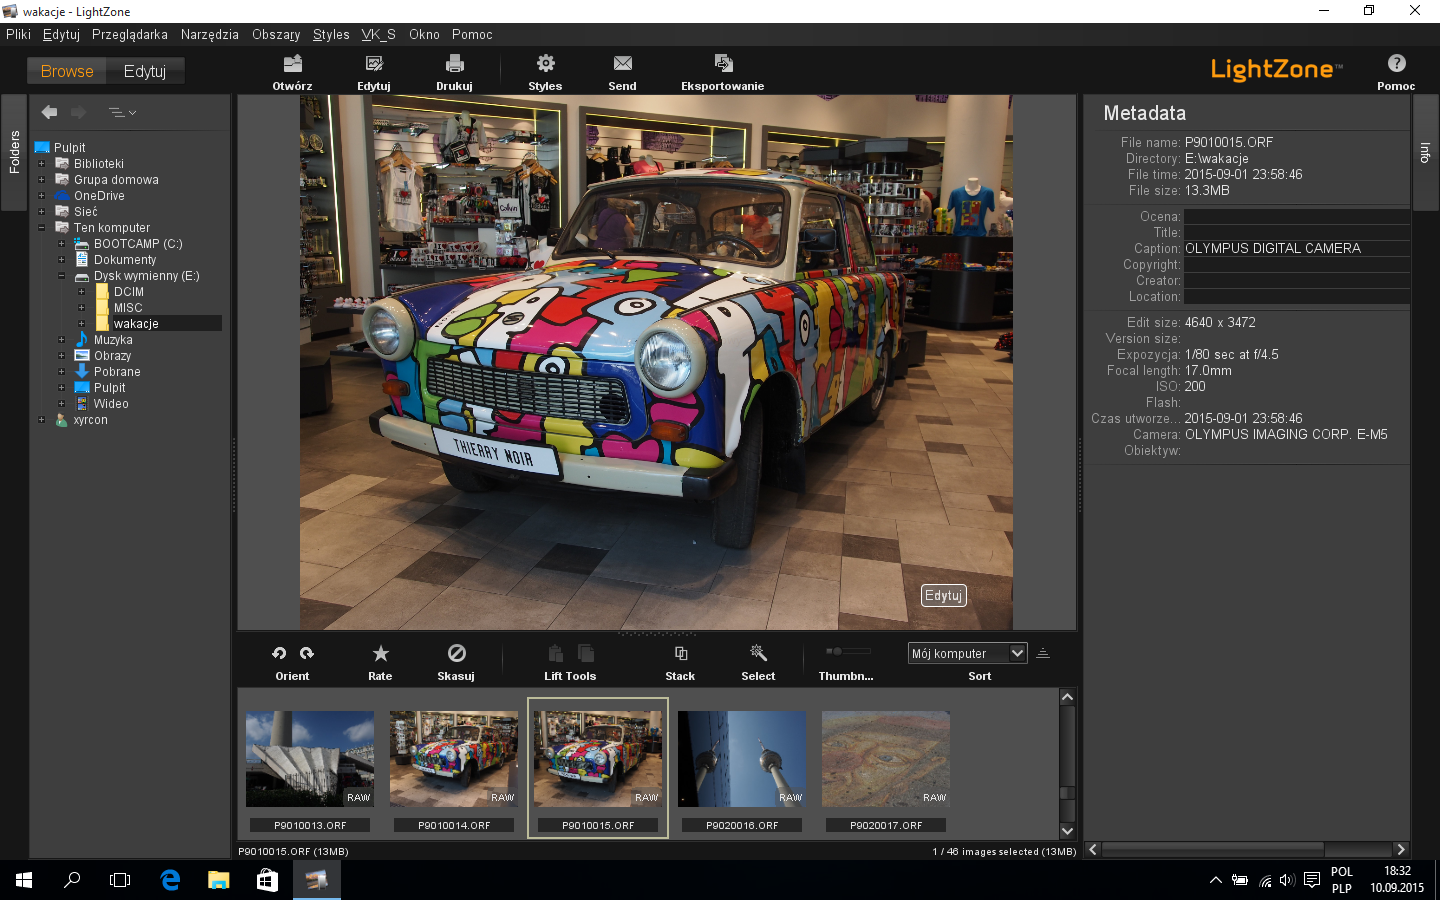Open Windows Start menu
This screenshot has width=1440, height=900.
(24, 880)
